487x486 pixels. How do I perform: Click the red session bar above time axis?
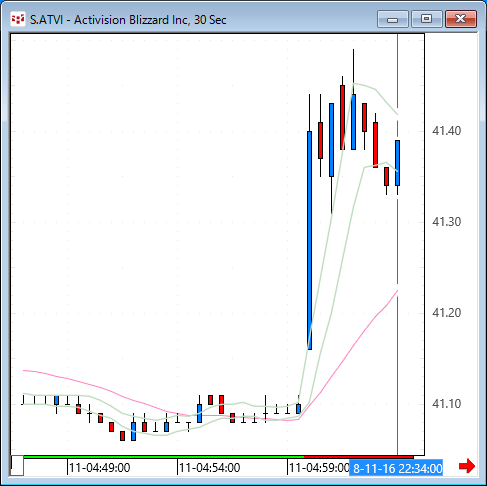coord(359,457)
